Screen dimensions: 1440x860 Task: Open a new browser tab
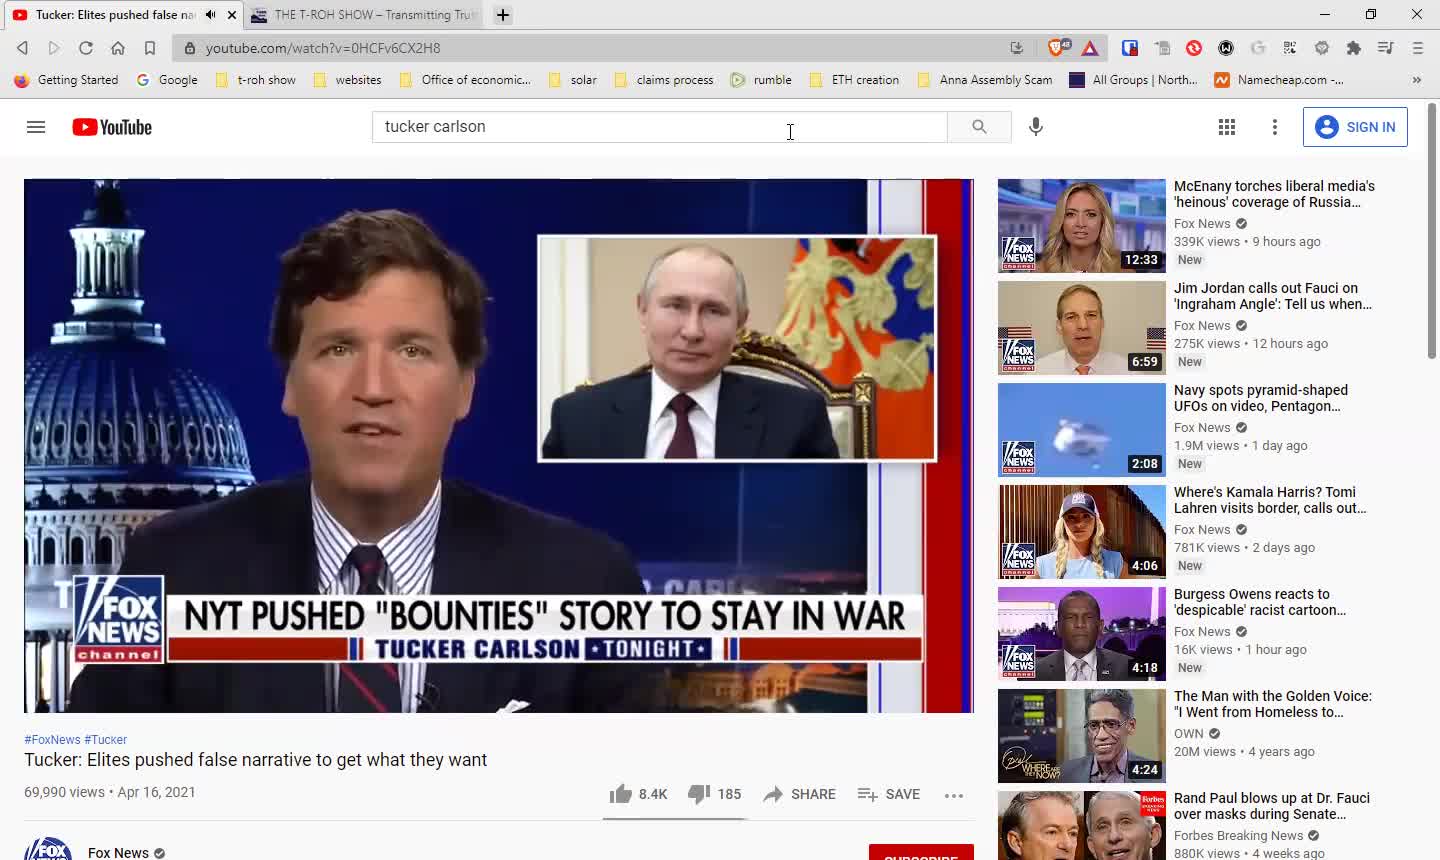click(x=503, y=15)
